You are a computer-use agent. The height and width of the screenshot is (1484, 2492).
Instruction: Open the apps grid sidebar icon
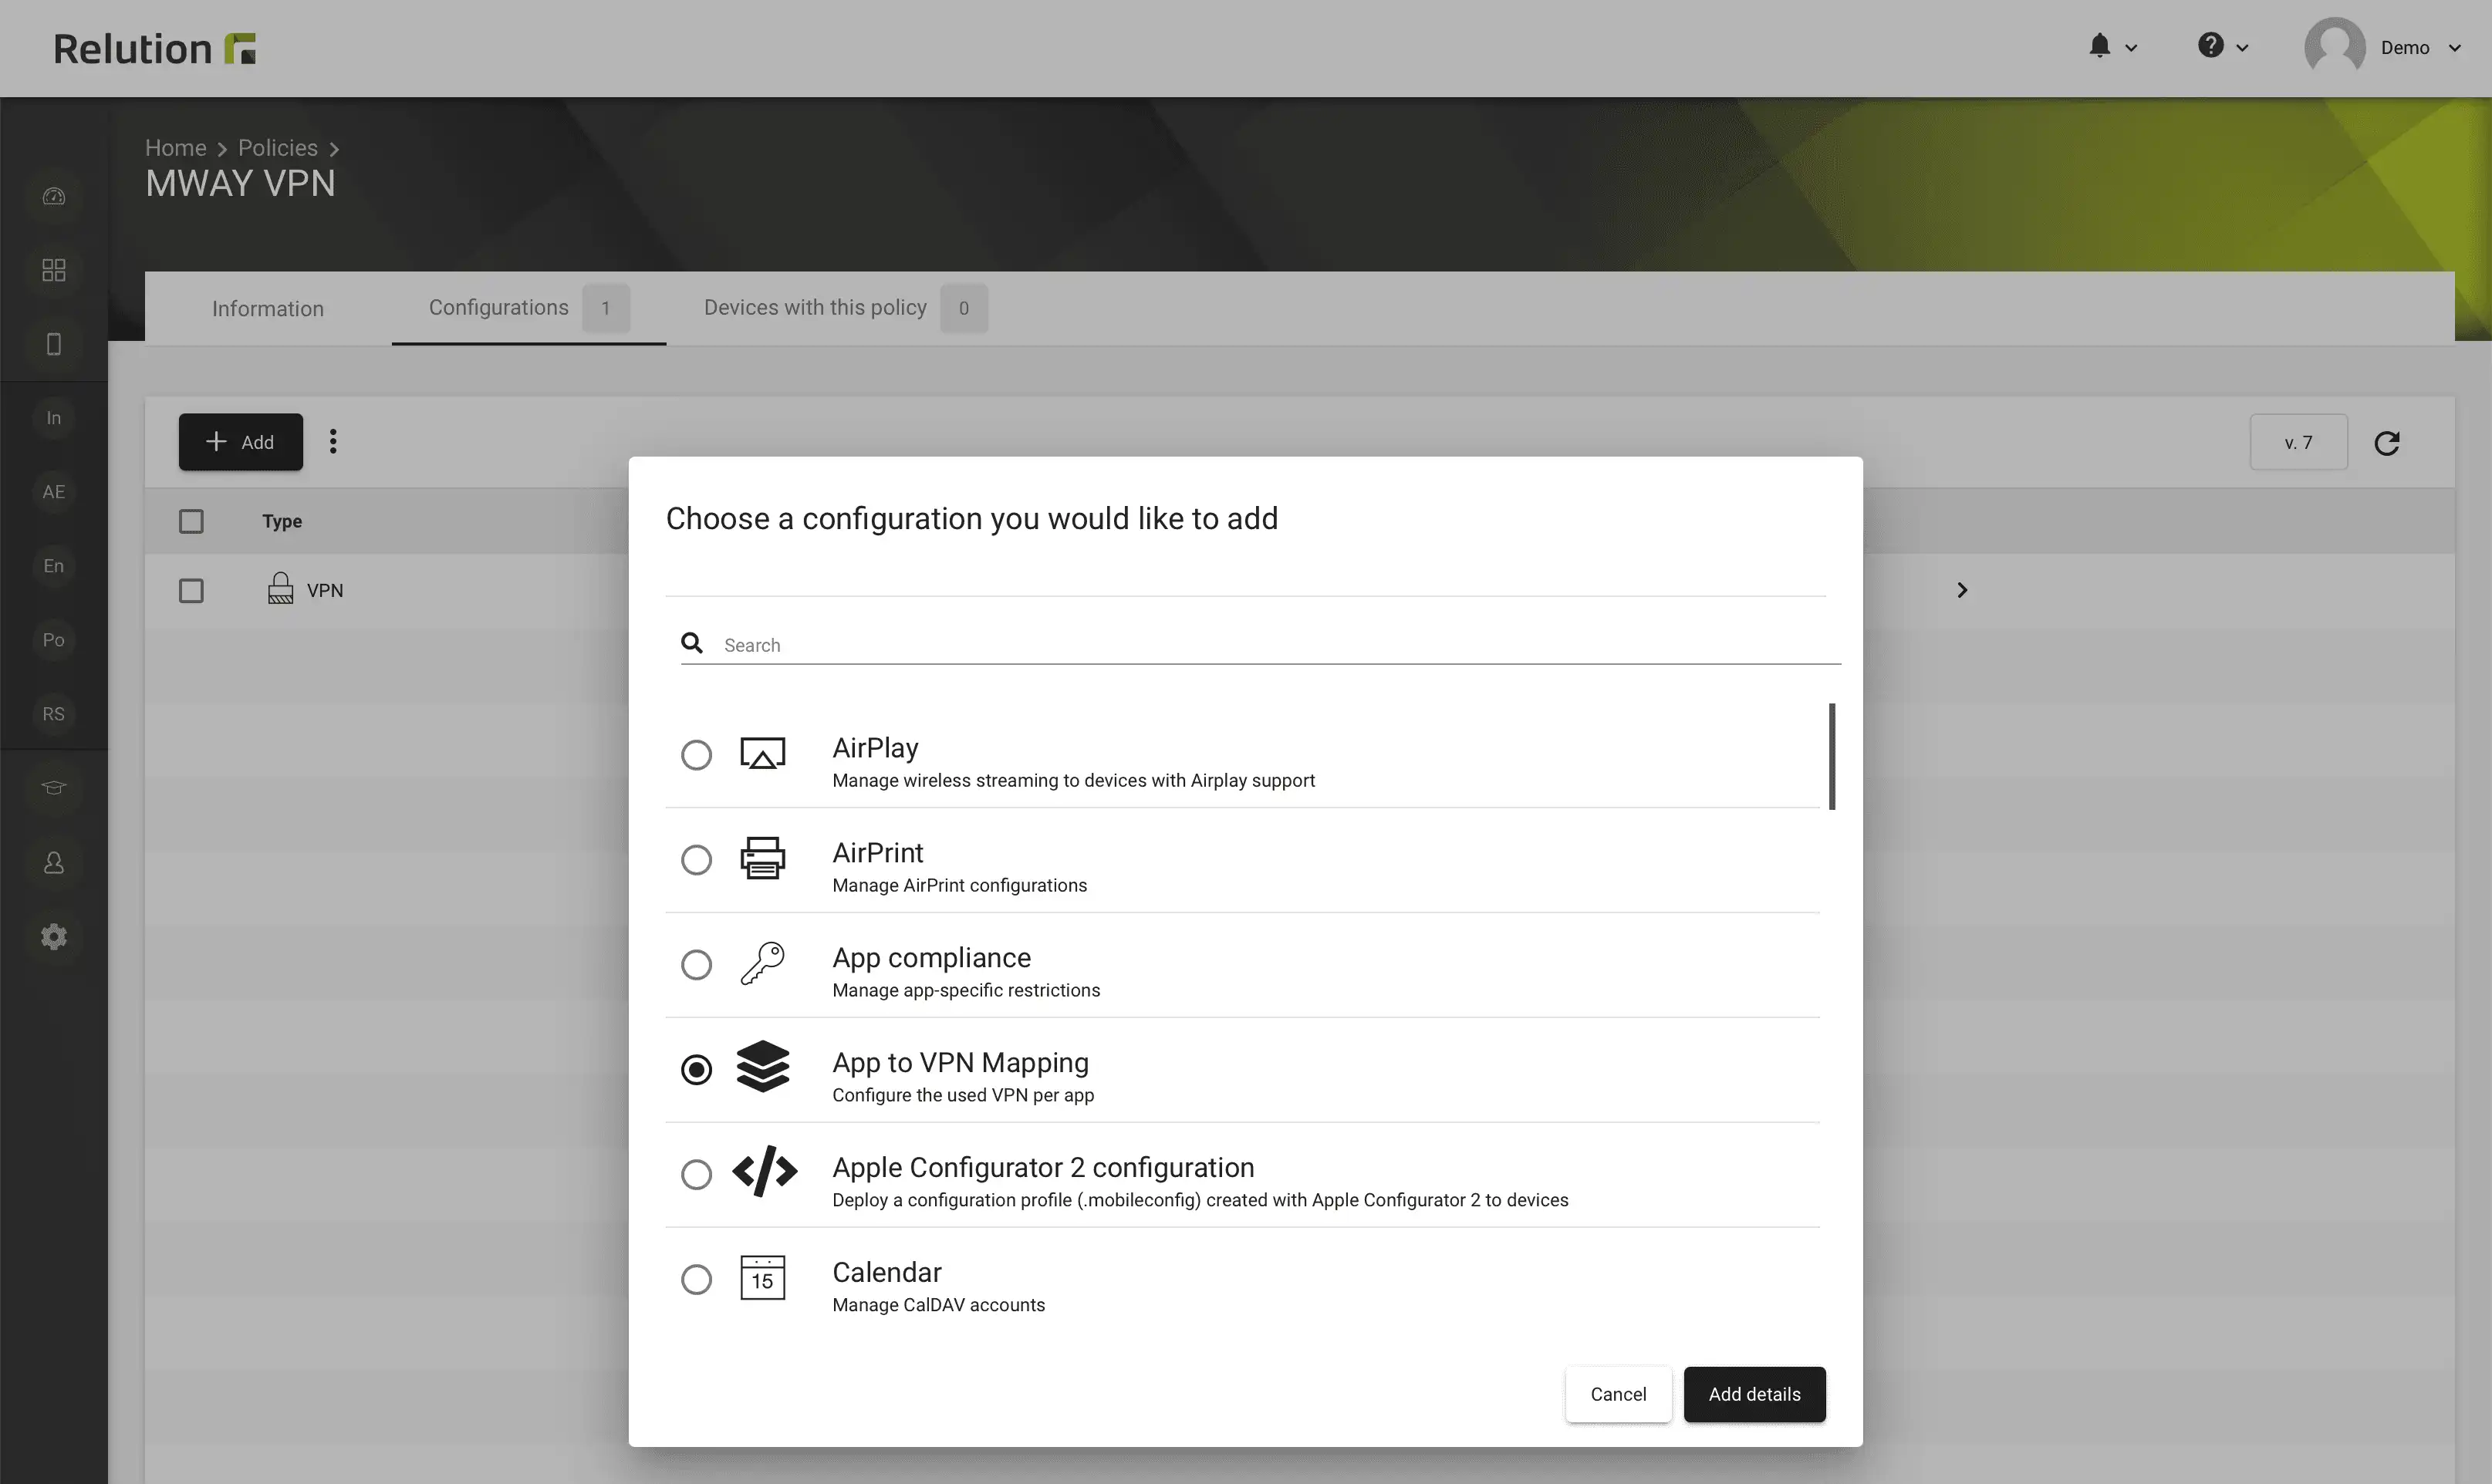point(54,270)
